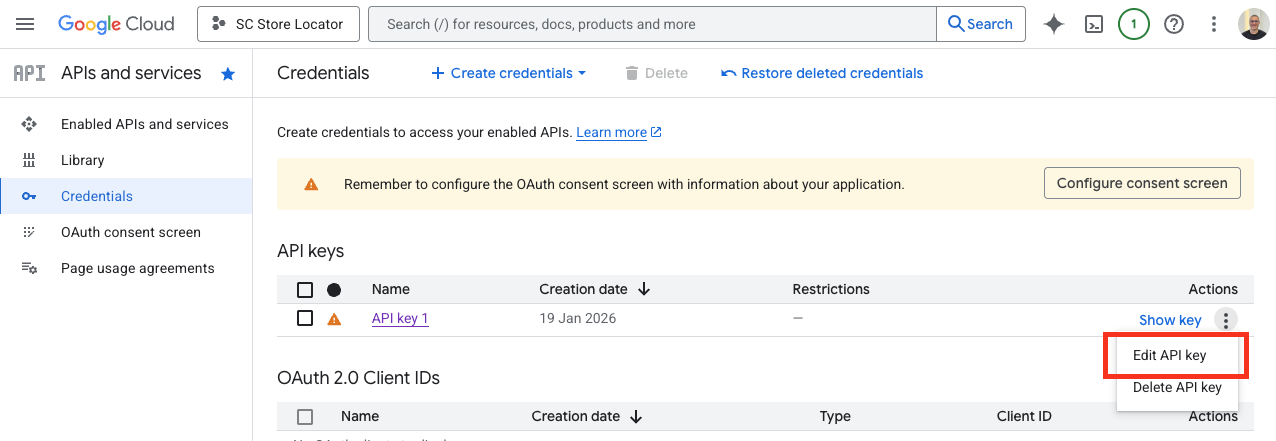Open Library in the left sidebar
Screen dimensions: 1276x441
tap(82, 160)
